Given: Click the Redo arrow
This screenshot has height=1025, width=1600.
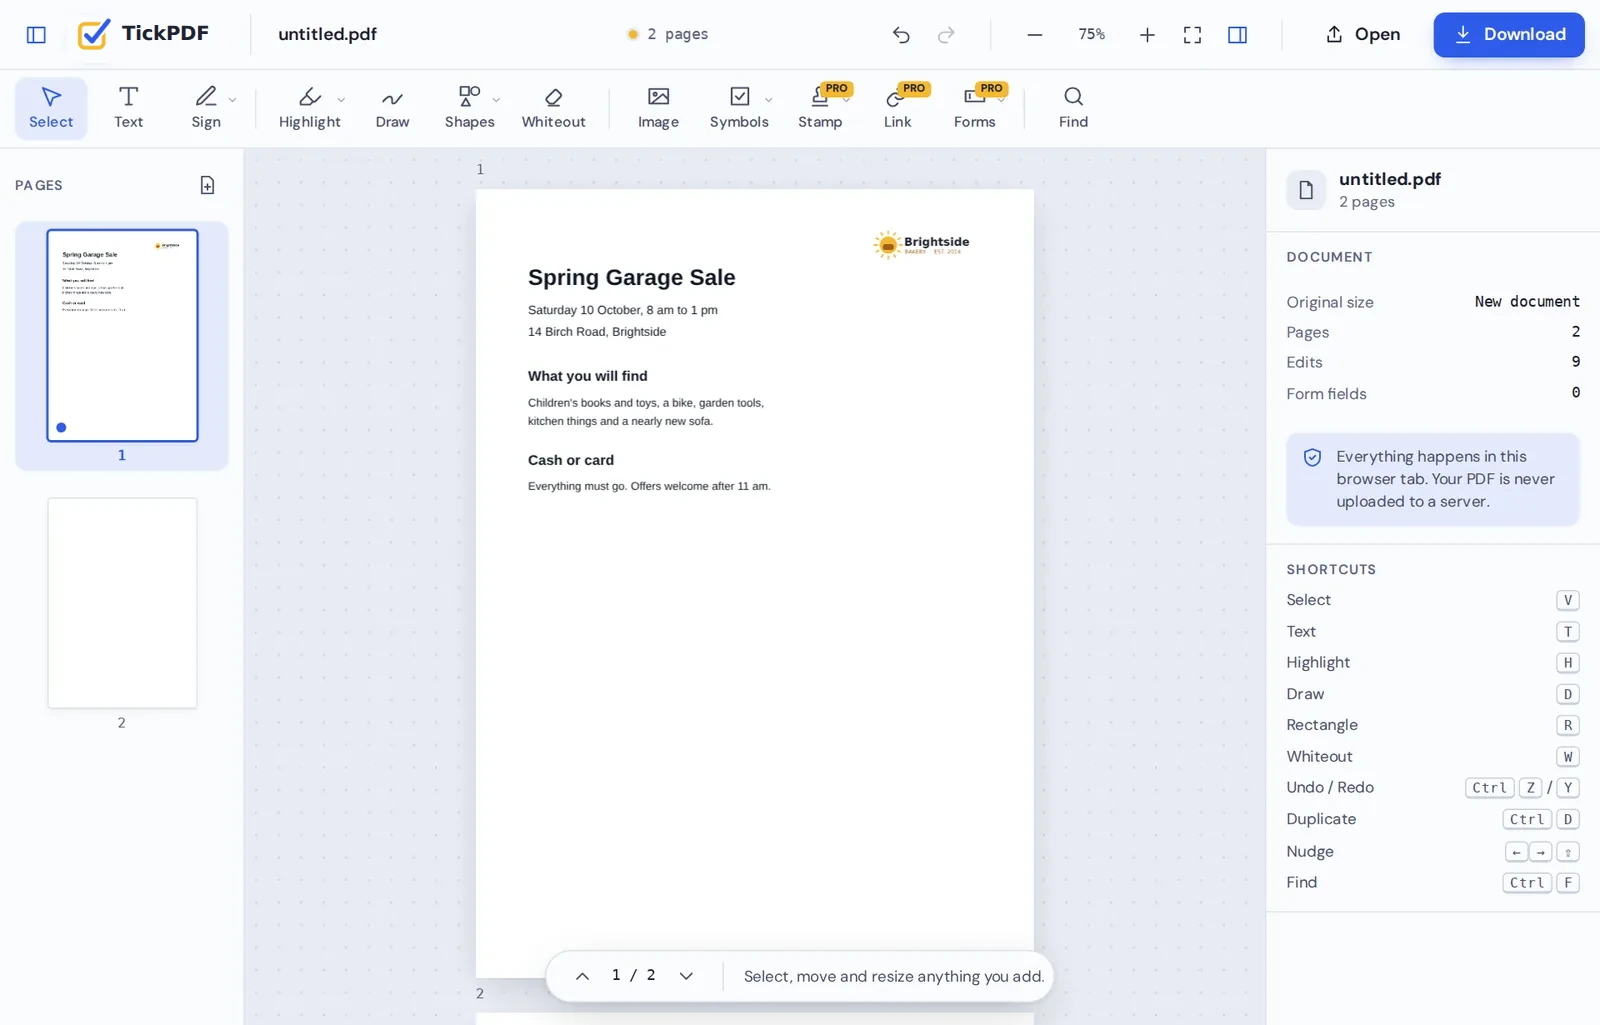Looking at the screenshot, I should 946,35.
